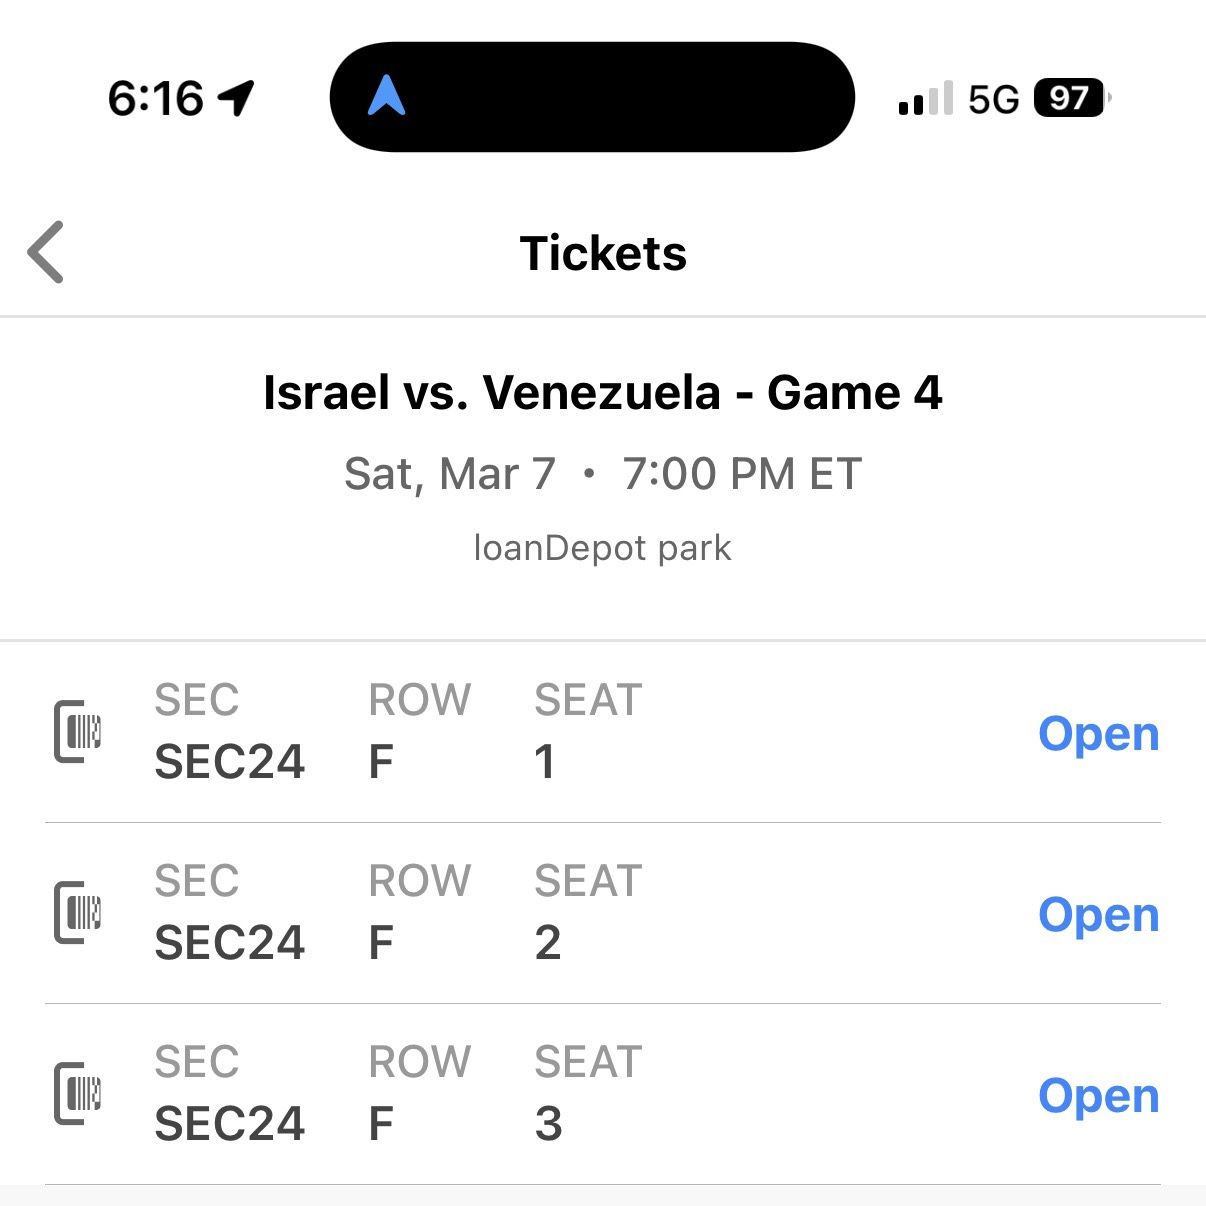Tap the battery indicator showing 97

click(1071, 98)
